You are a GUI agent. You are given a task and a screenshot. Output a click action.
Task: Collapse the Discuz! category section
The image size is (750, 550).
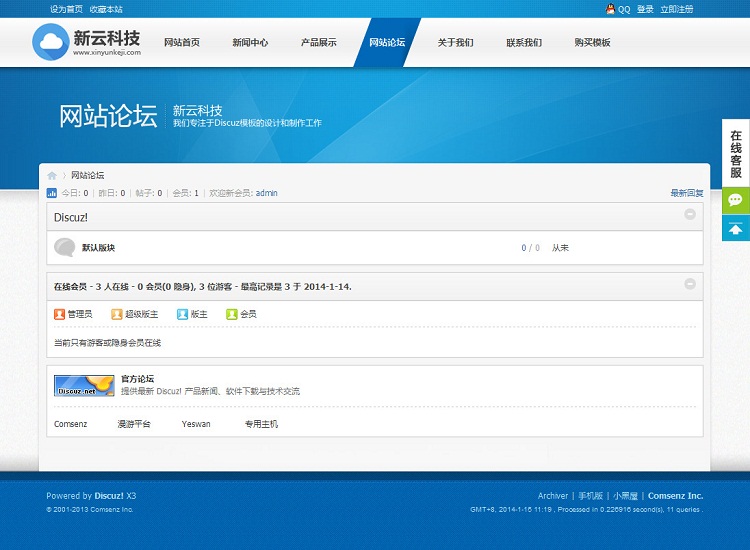(x=690, y=215)
